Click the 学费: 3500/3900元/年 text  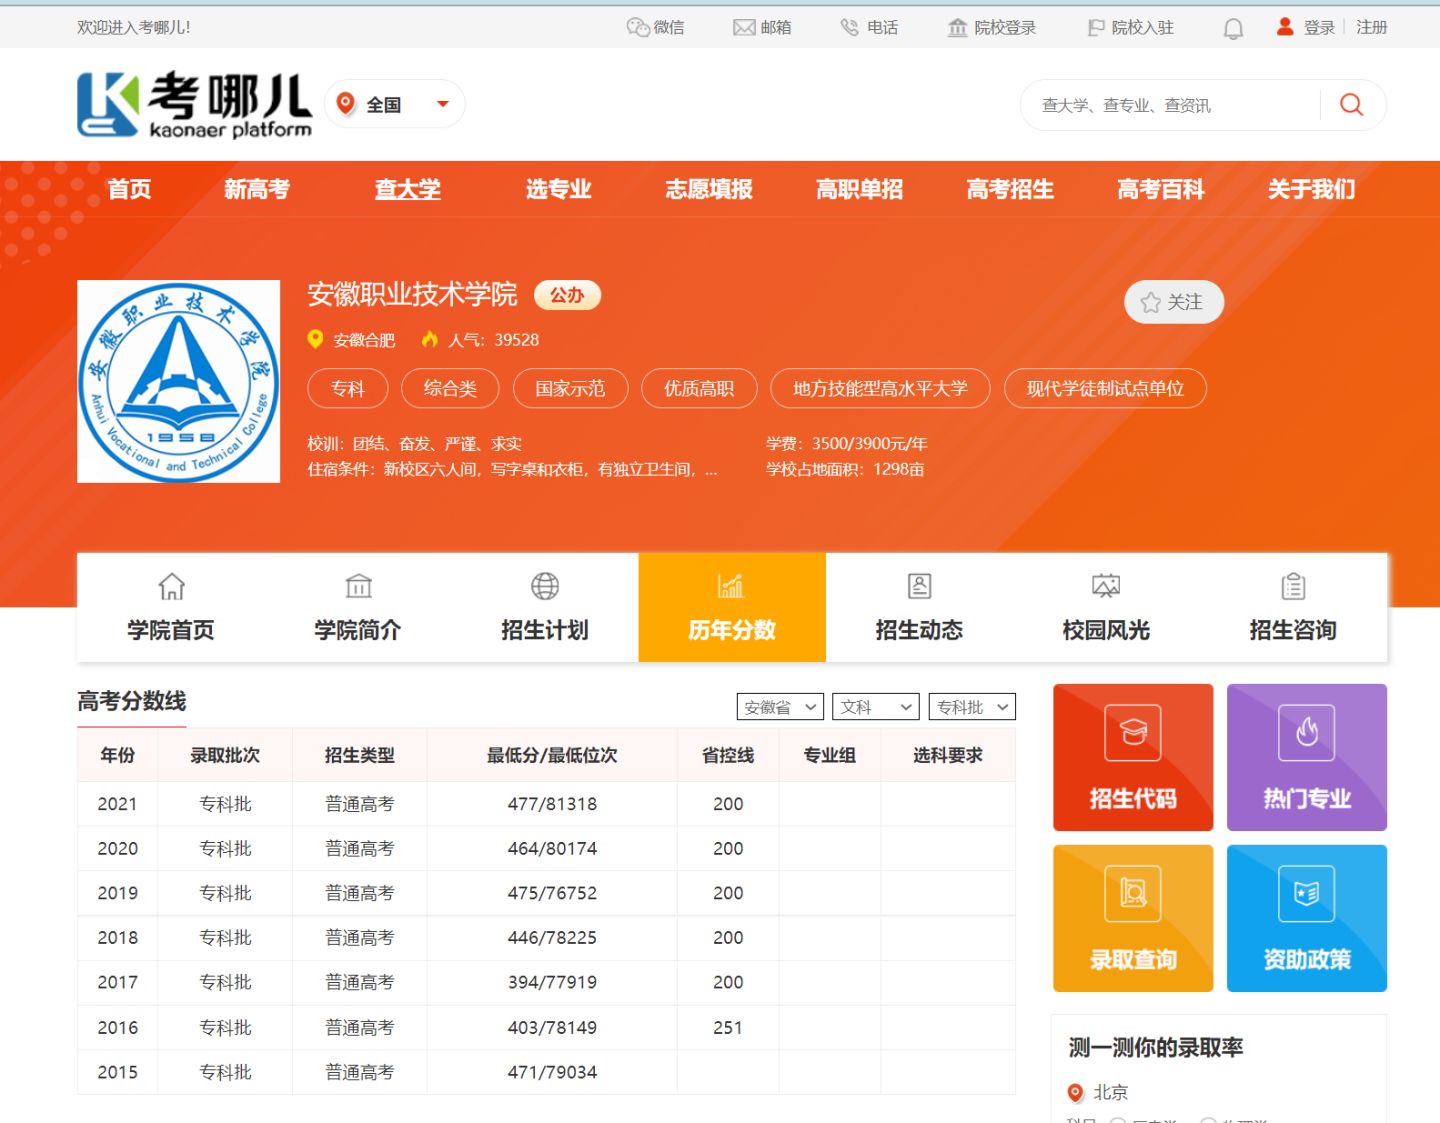click(x=846, y=443)
